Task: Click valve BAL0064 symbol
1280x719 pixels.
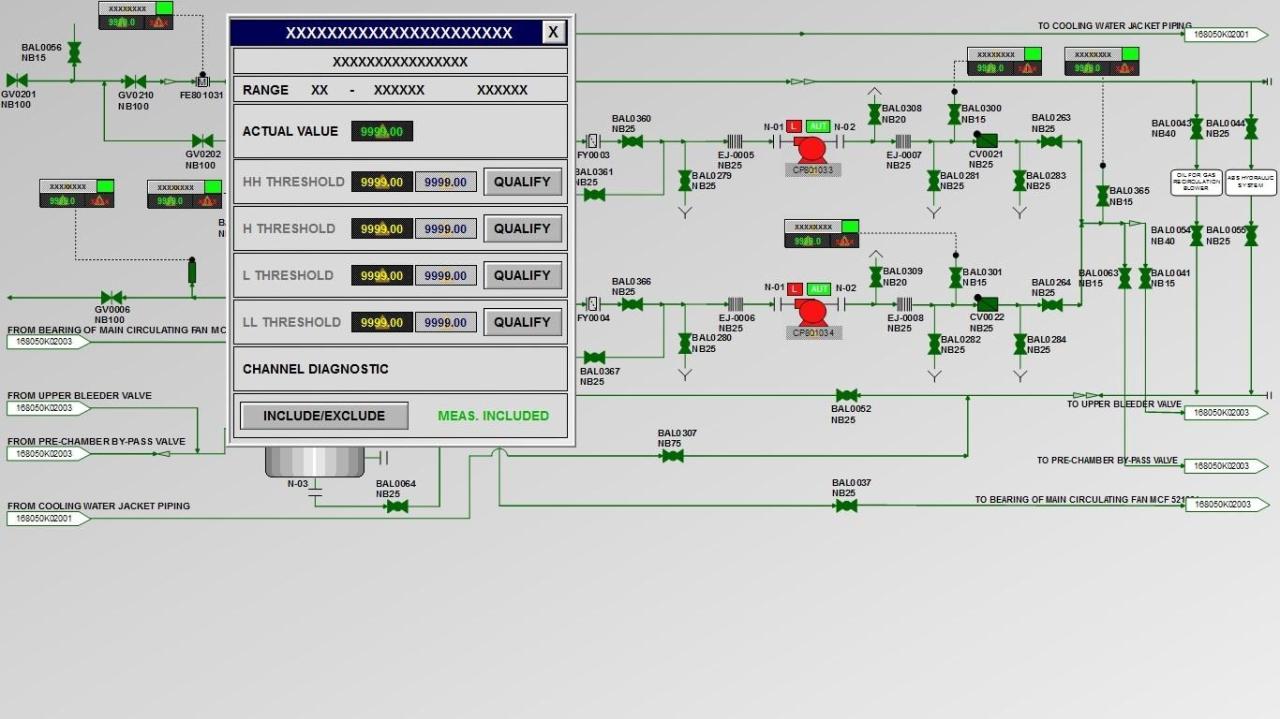Action: click(x=397, y=507)
